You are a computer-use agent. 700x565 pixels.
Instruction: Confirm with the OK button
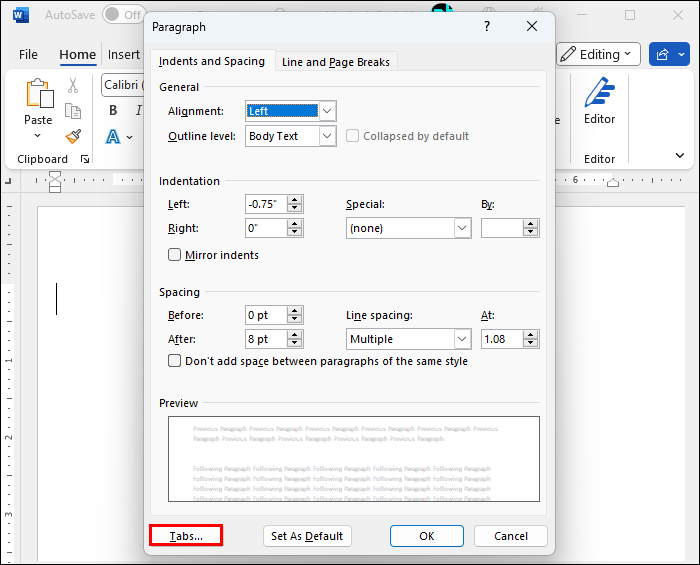427,536
